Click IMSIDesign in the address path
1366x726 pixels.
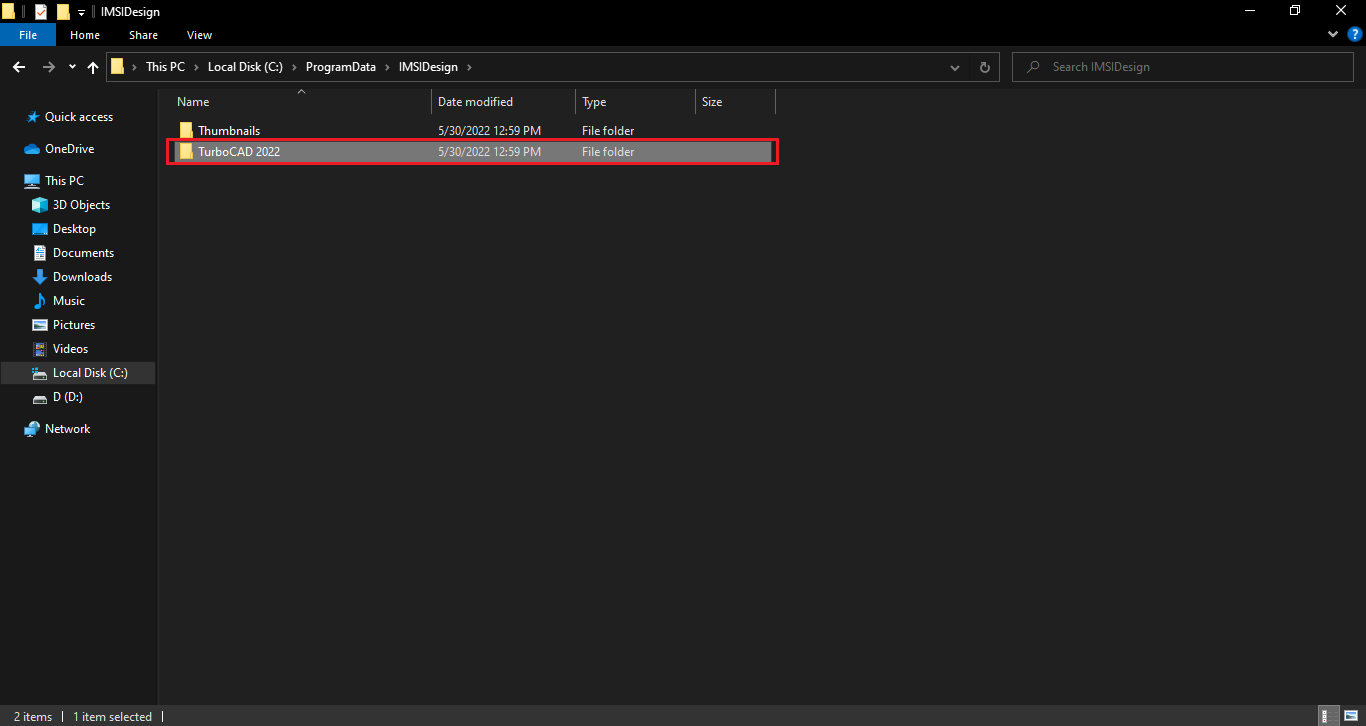[x=427, y=67]
